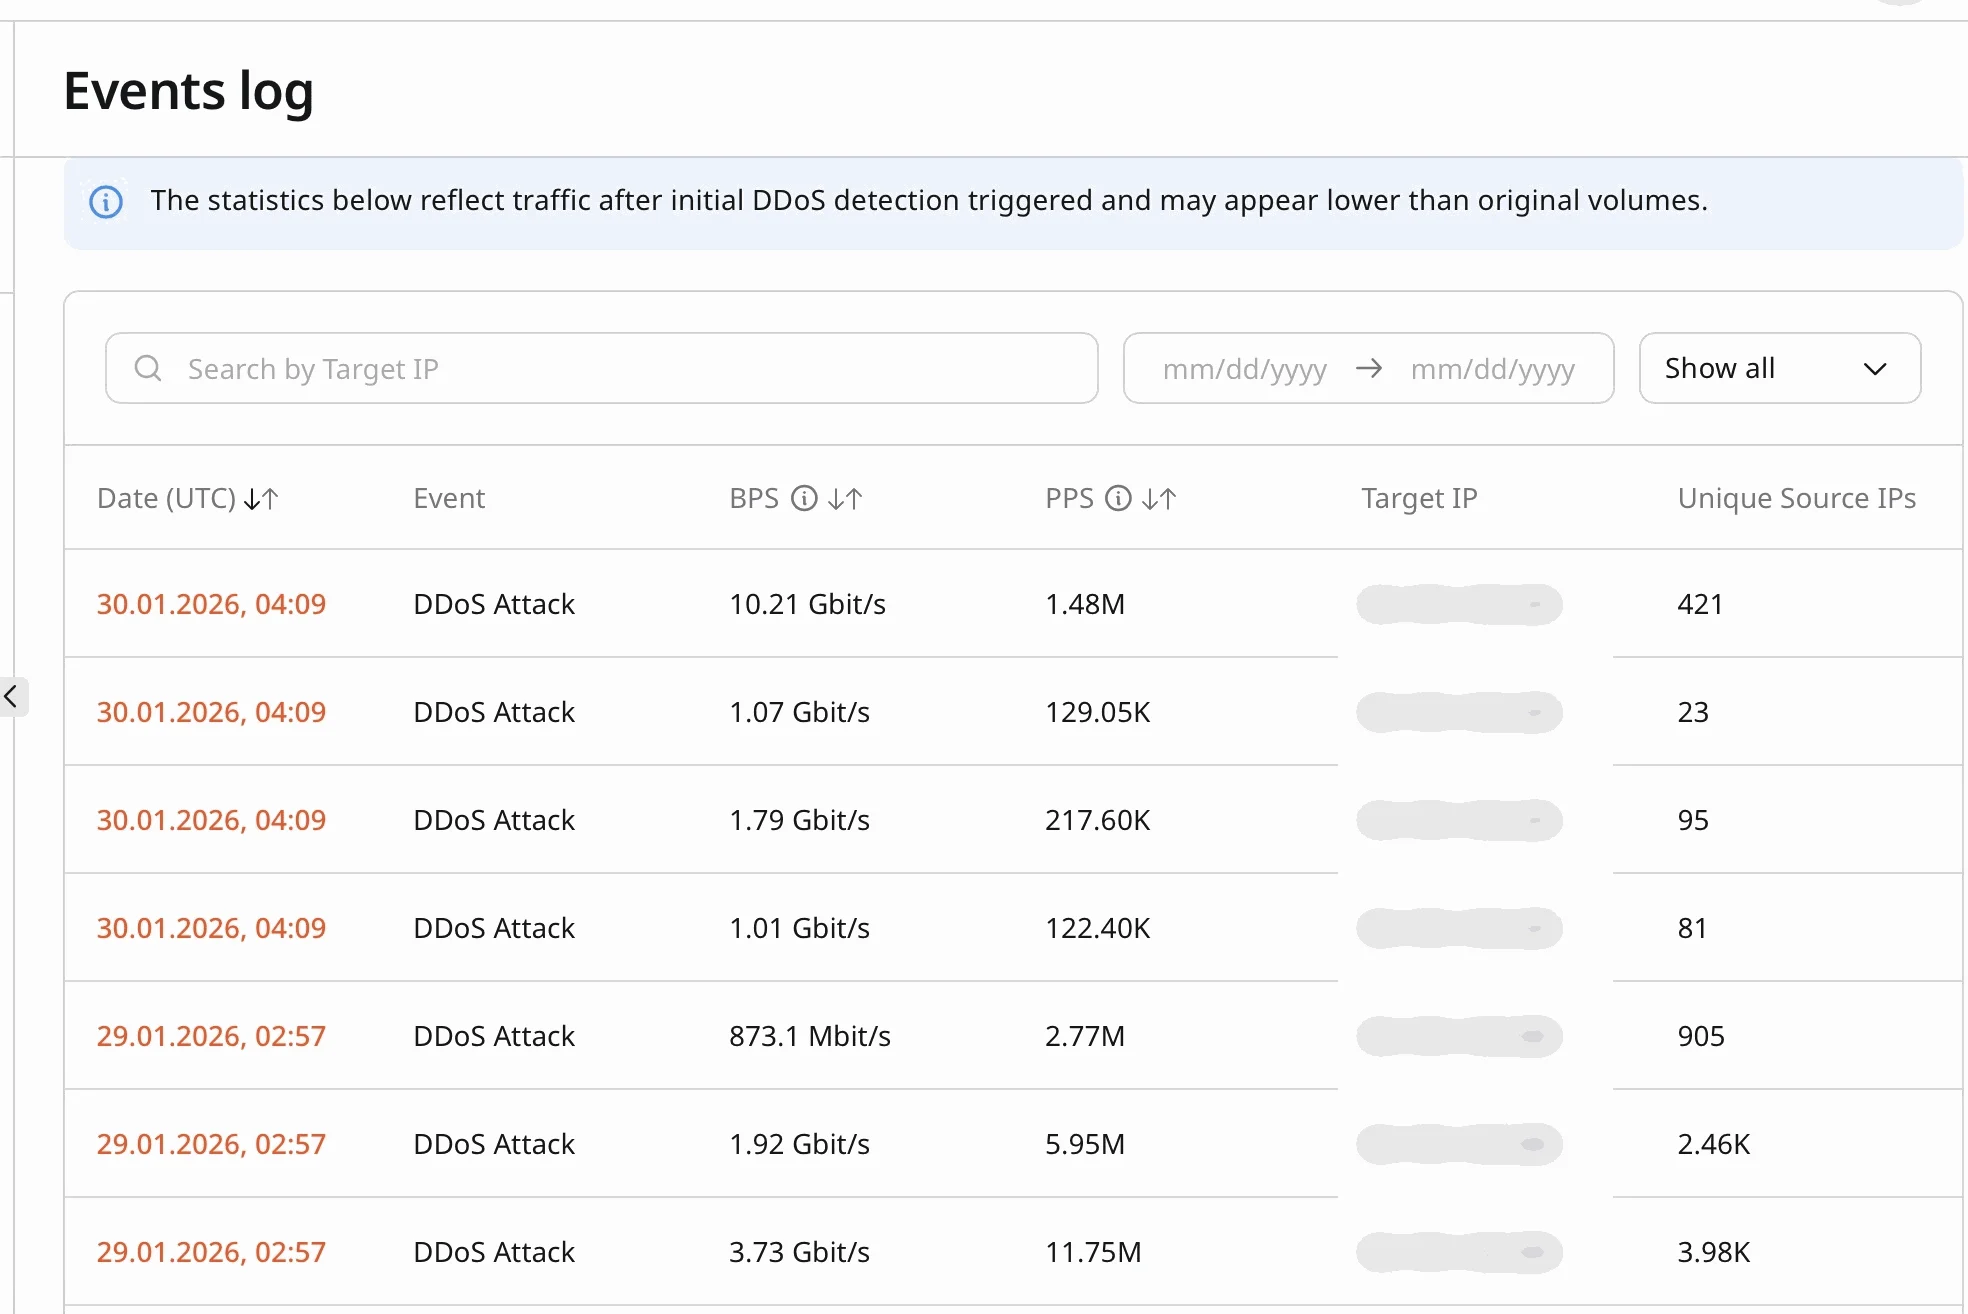
Task: Click the redacted Target IP in the 421 row
Action: pos(1459,604)
